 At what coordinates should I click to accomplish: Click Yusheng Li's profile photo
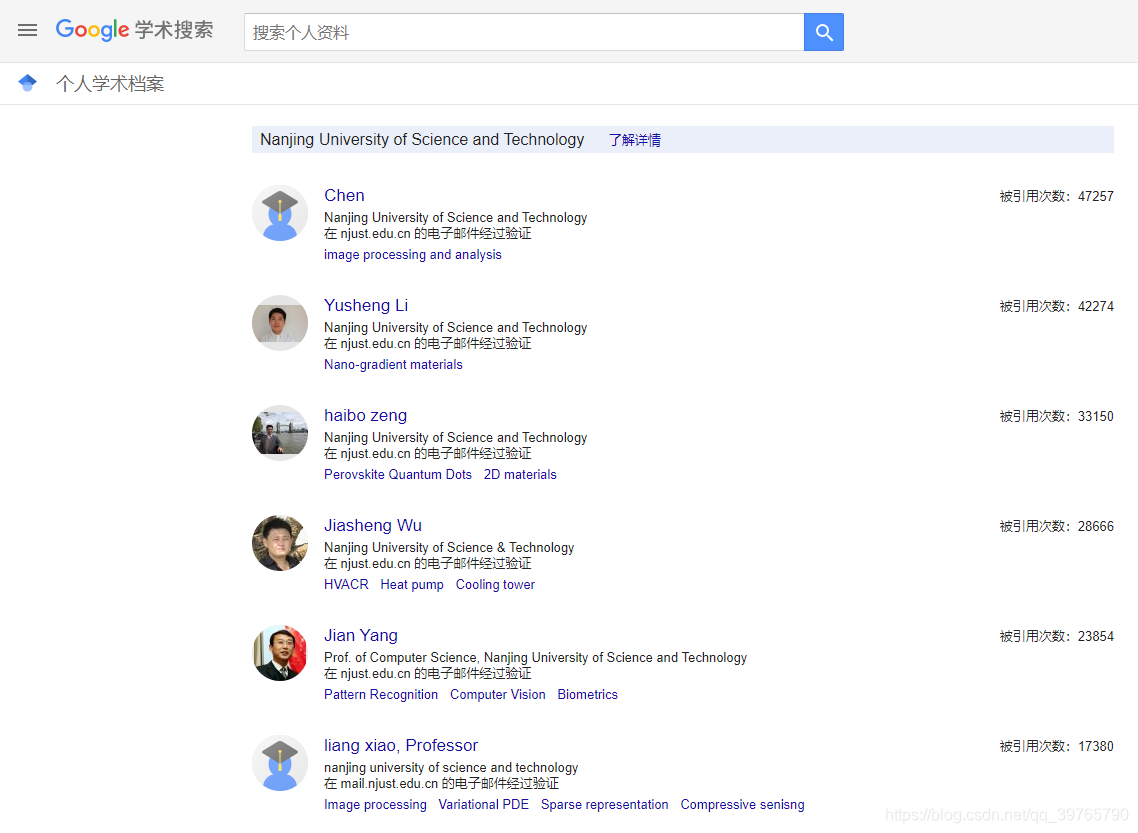pos(279,323)
